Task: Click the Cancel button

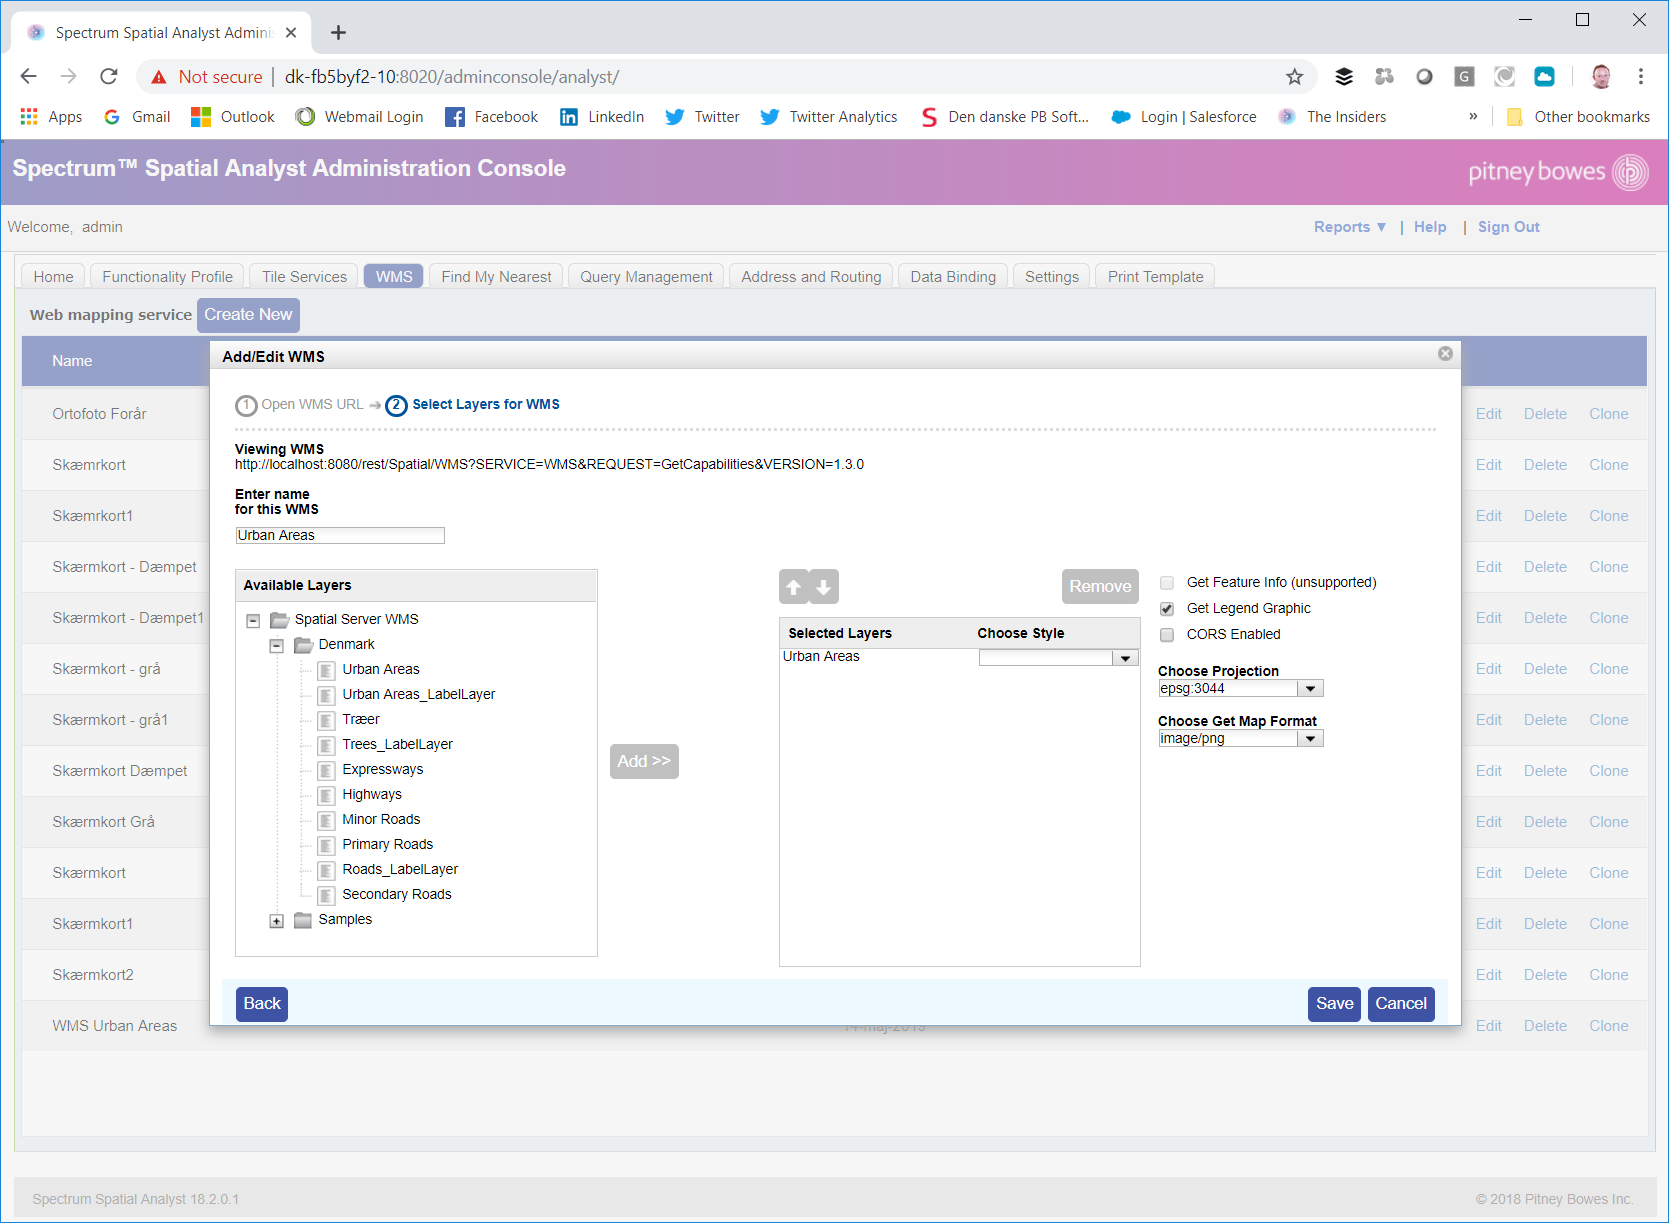Action: click(x=1401, y=1004)
